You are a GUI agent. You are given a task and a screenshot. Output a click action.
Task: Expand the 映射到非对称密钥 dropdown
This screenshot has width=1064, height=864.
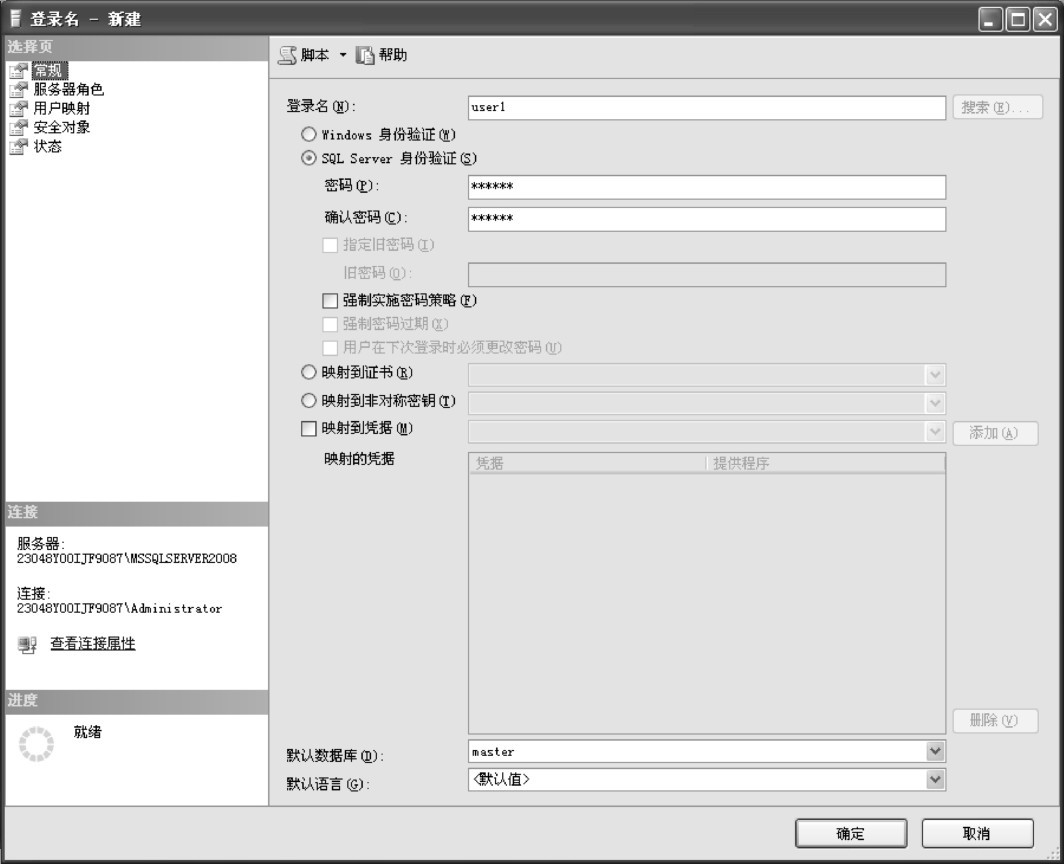click(935, 403)
